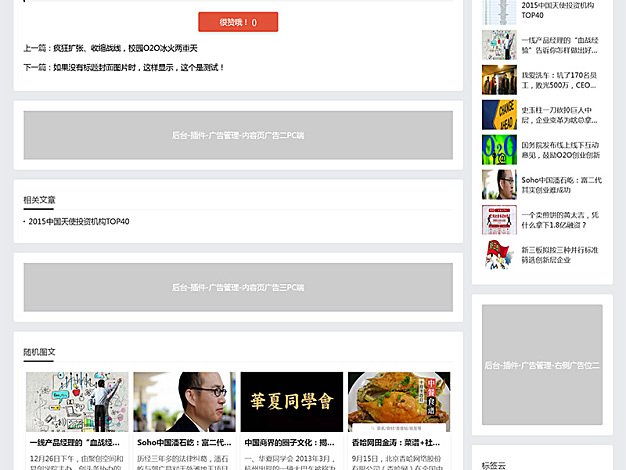Open previous article 疯狂扩张、收缩战线 link
Viewport: 626px width, 470px height.
(125, 48)
